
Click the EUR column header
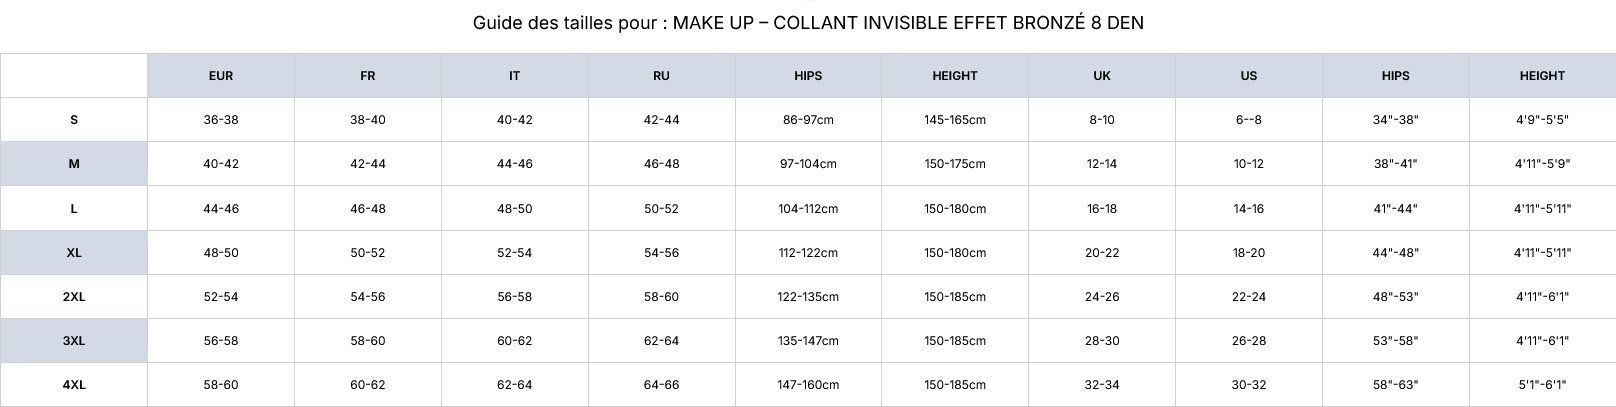pyautogui.click(x=221, y=76)
